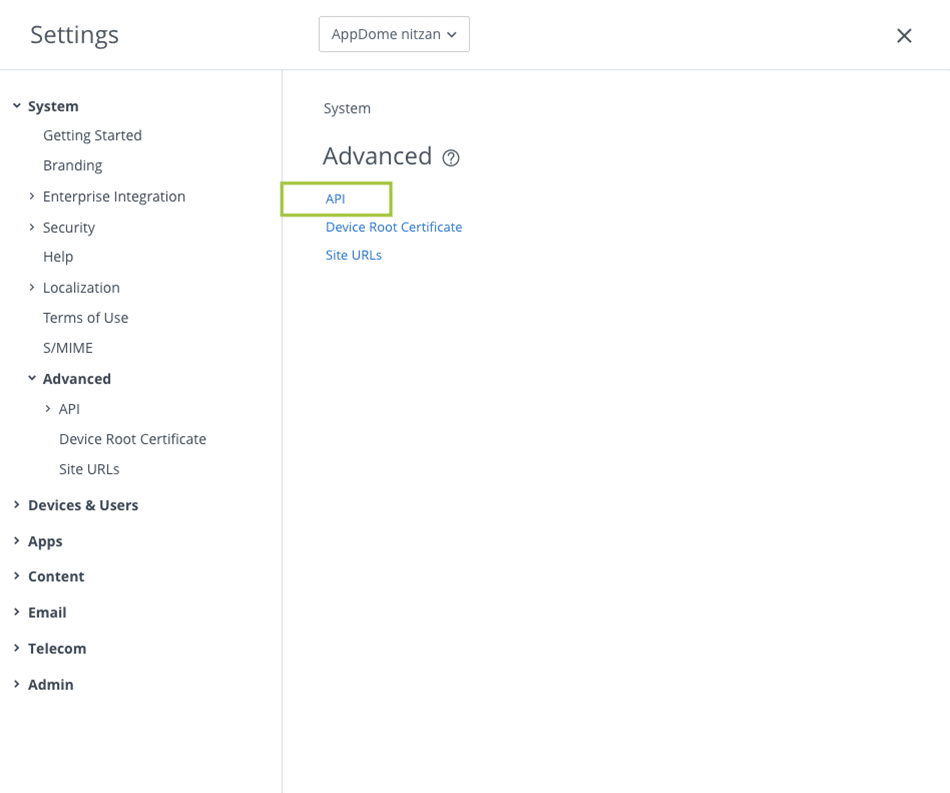Select Getting Started in the sidebar

click(x=92, y=135)
